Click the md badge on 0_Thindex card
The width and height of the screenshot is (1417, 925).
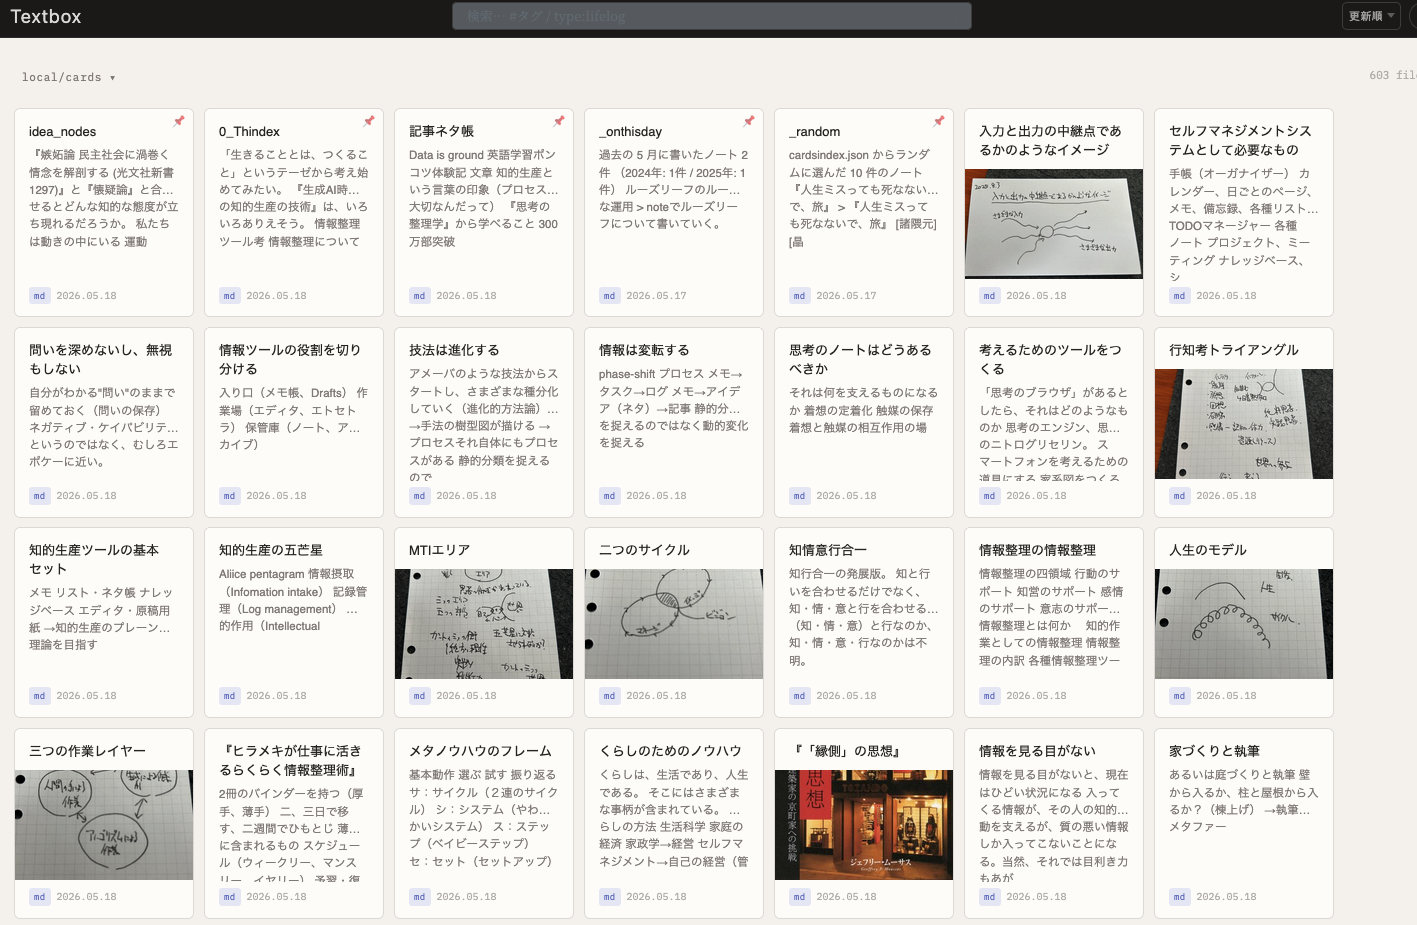coord(229,296)
